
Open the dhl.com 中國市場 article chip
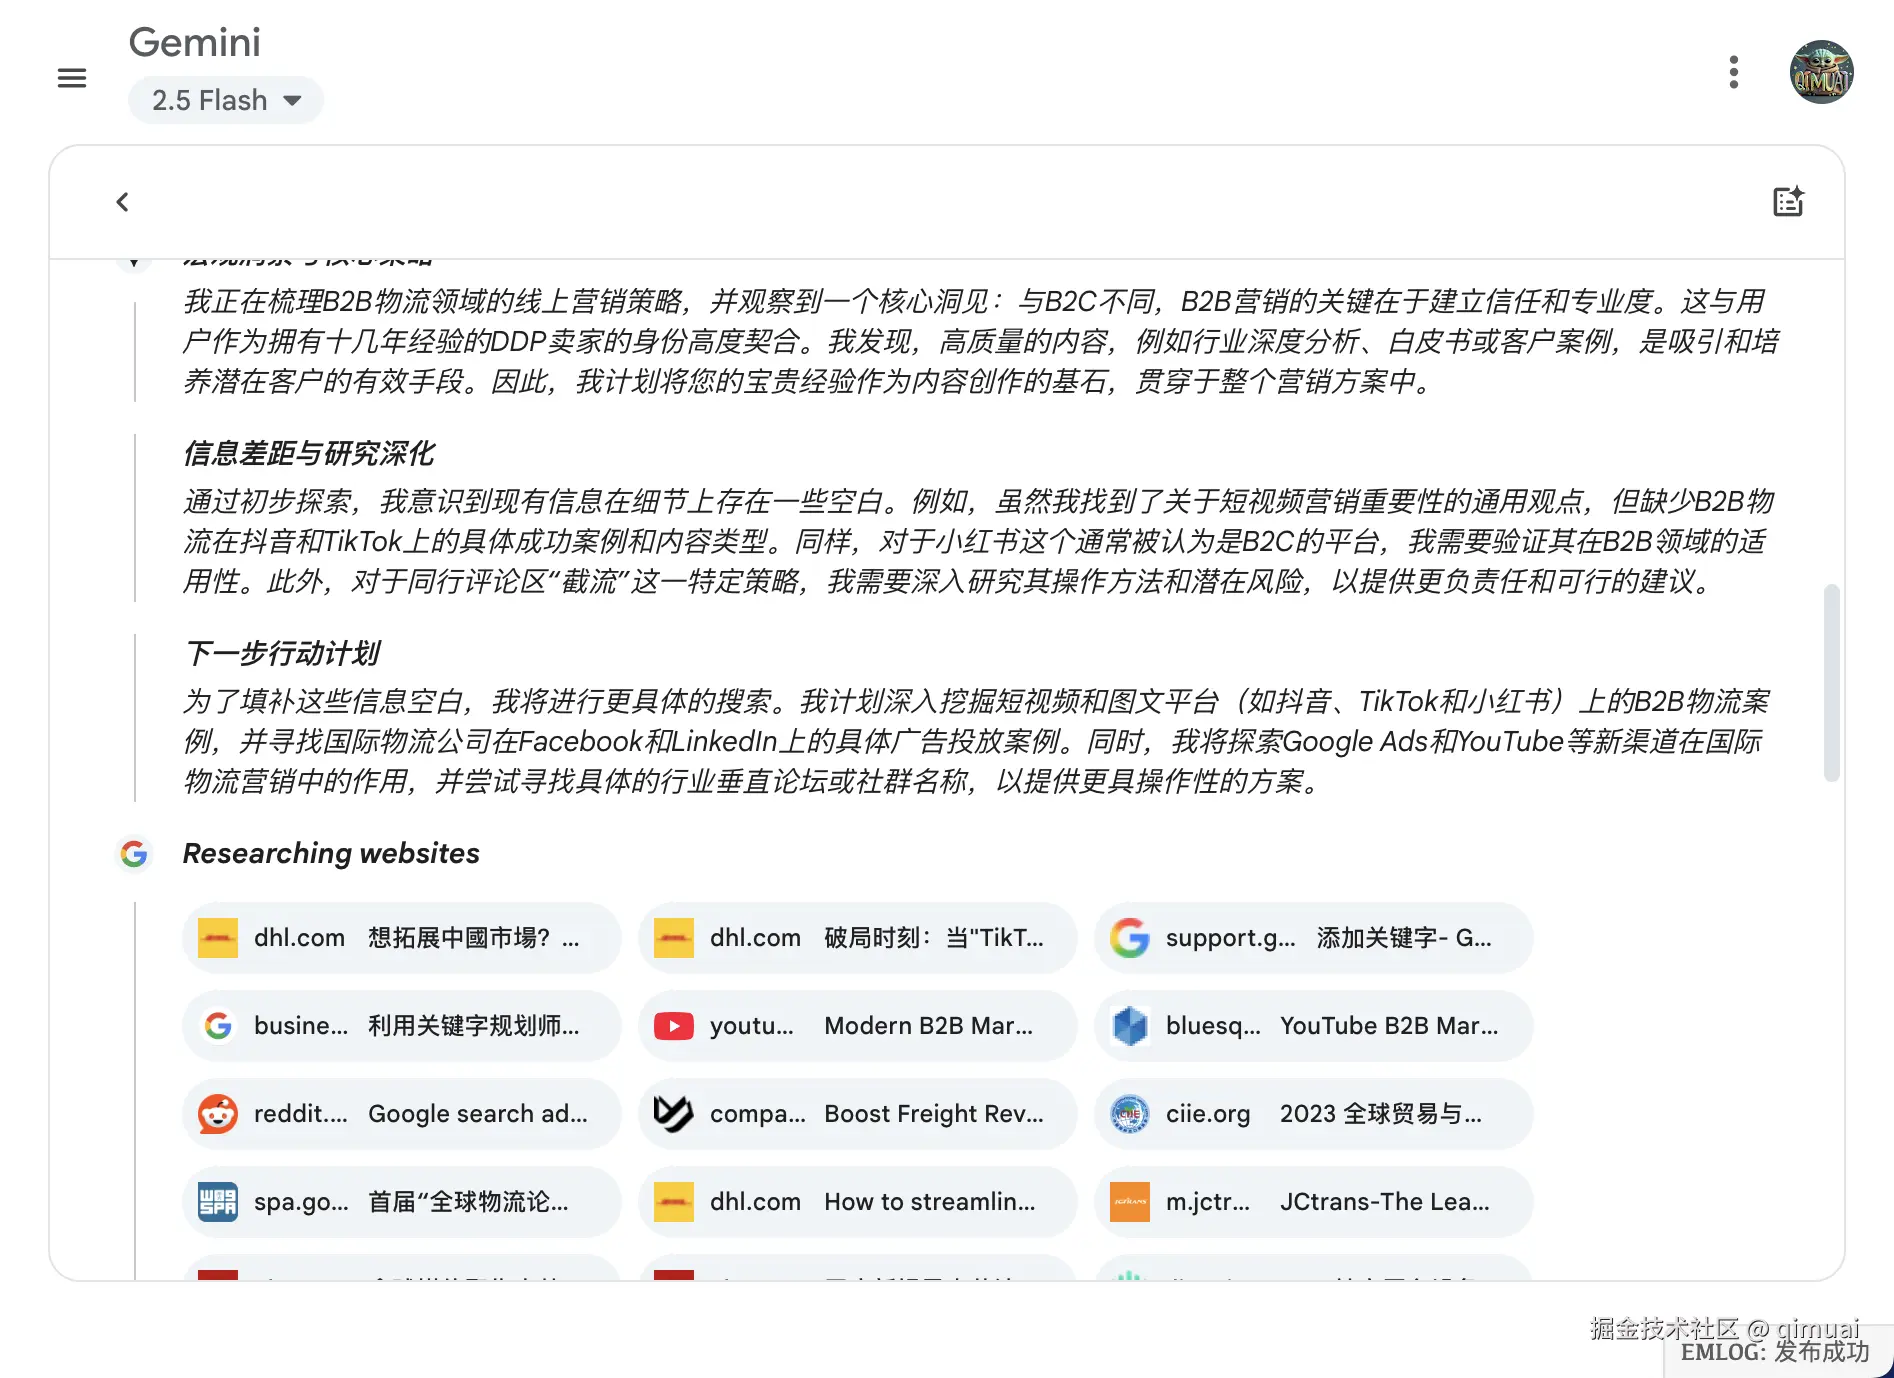coord(400,938)
